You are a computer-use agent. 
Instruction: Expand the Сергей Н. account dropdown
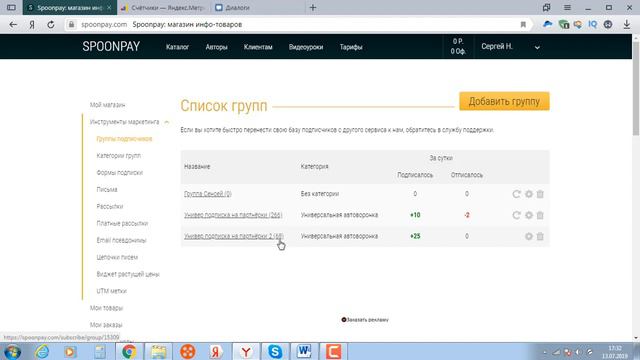click(537, 47)
